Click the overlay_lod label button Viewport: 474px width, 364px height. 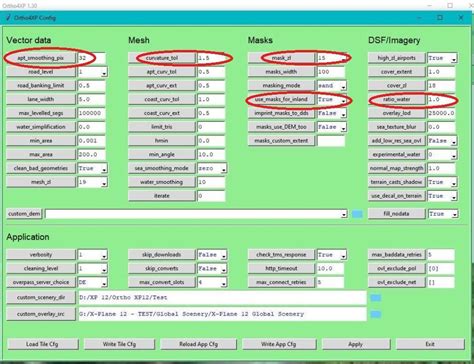pos(397,113)
